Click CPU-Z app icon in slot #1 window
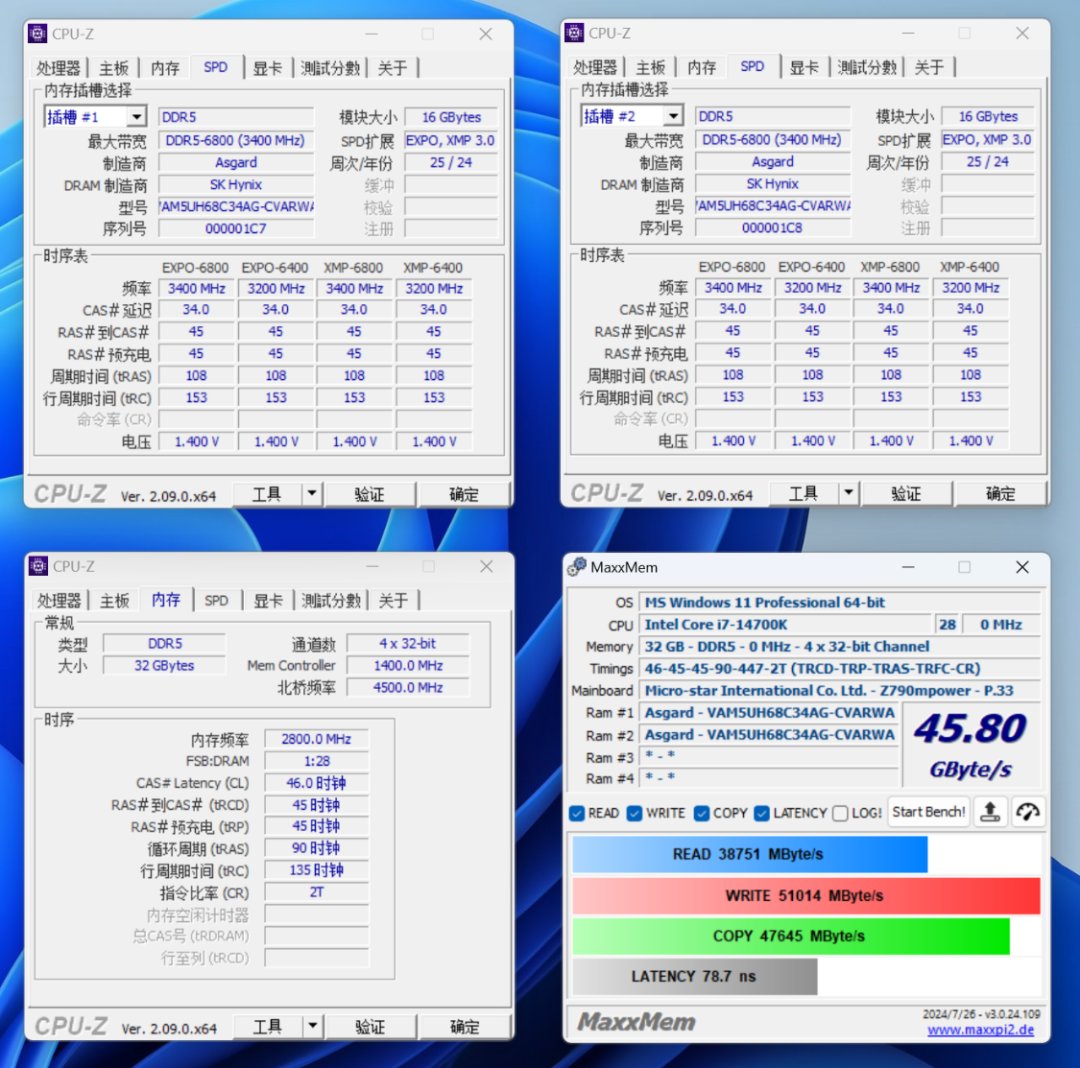 [x=38, y=33]
